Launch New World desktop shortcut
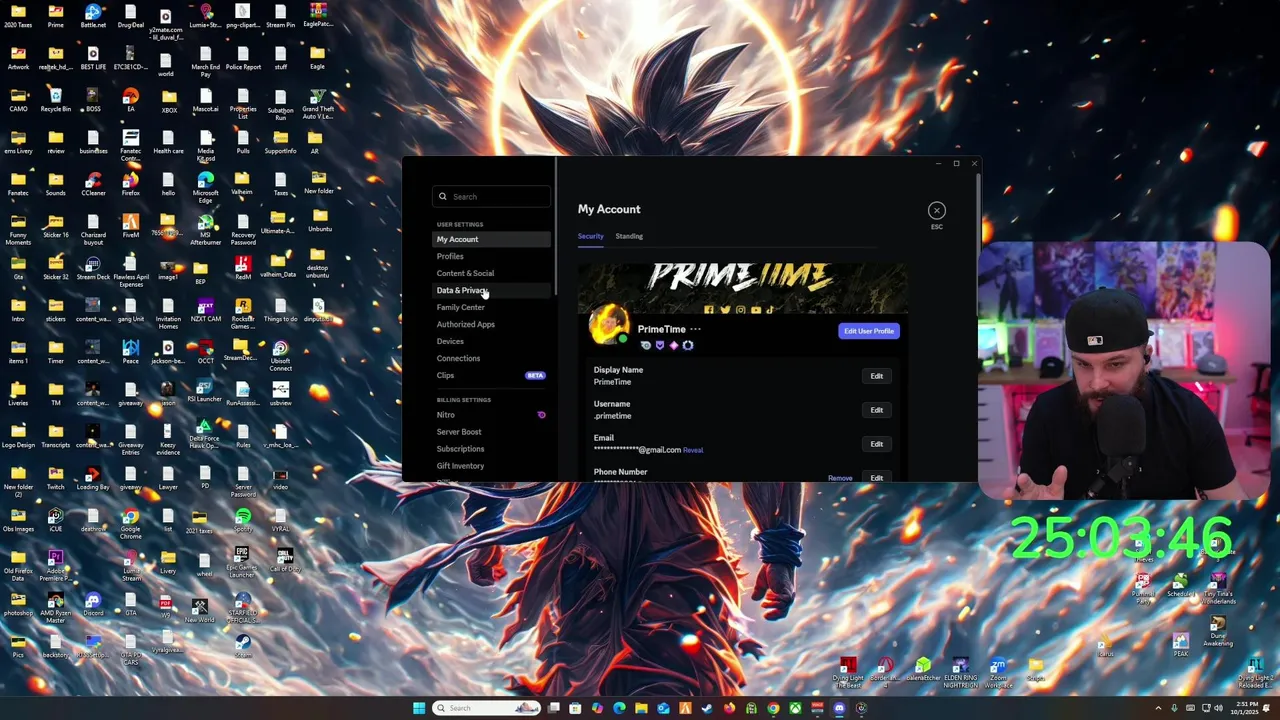This screenshot has width=1280, height=720. click(199, 610)
